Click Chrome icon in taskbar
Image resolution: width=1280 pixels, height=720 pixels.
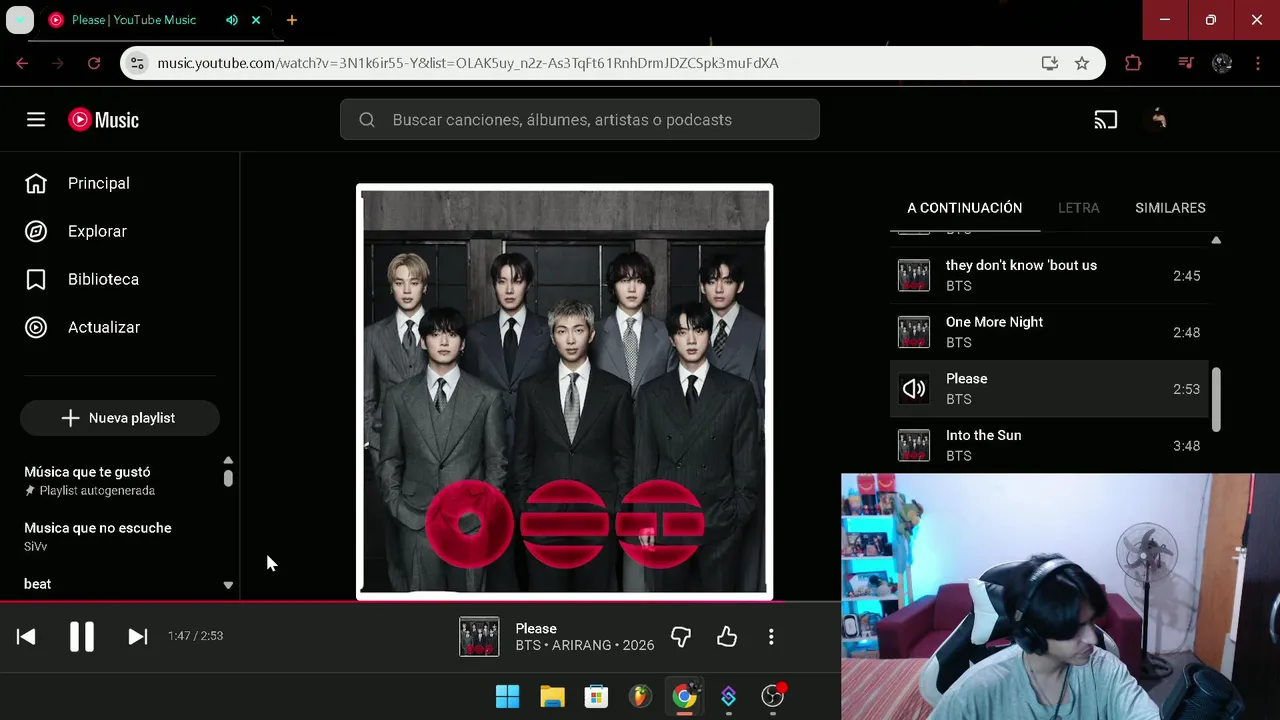click(684, 696)
